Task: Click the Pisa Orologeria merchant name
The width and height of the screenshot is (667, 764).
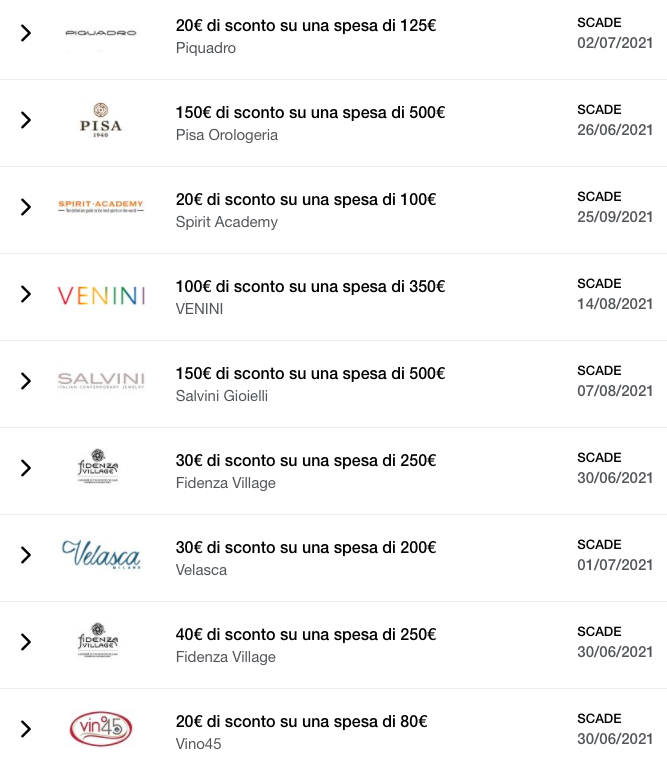Action: [x=227, y=135]
